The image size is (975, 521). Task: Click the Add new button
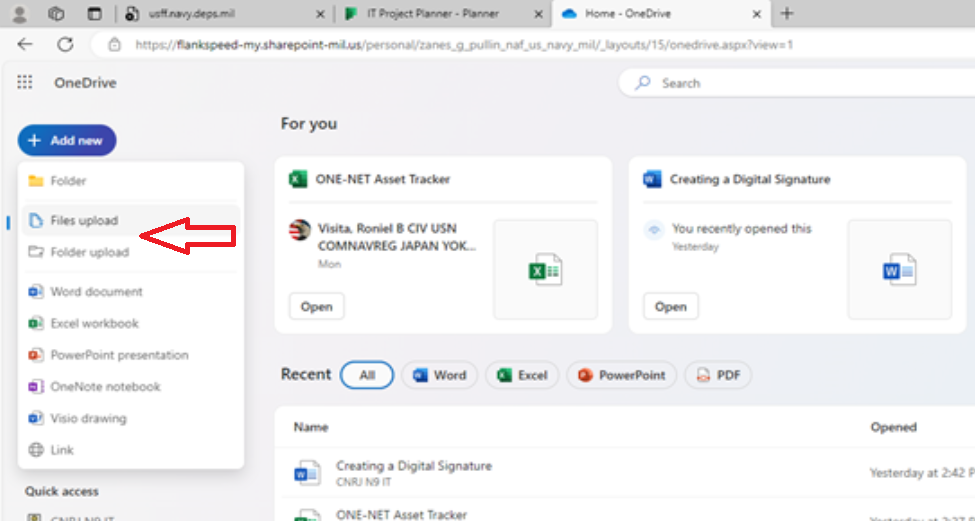tap(67, 141)
